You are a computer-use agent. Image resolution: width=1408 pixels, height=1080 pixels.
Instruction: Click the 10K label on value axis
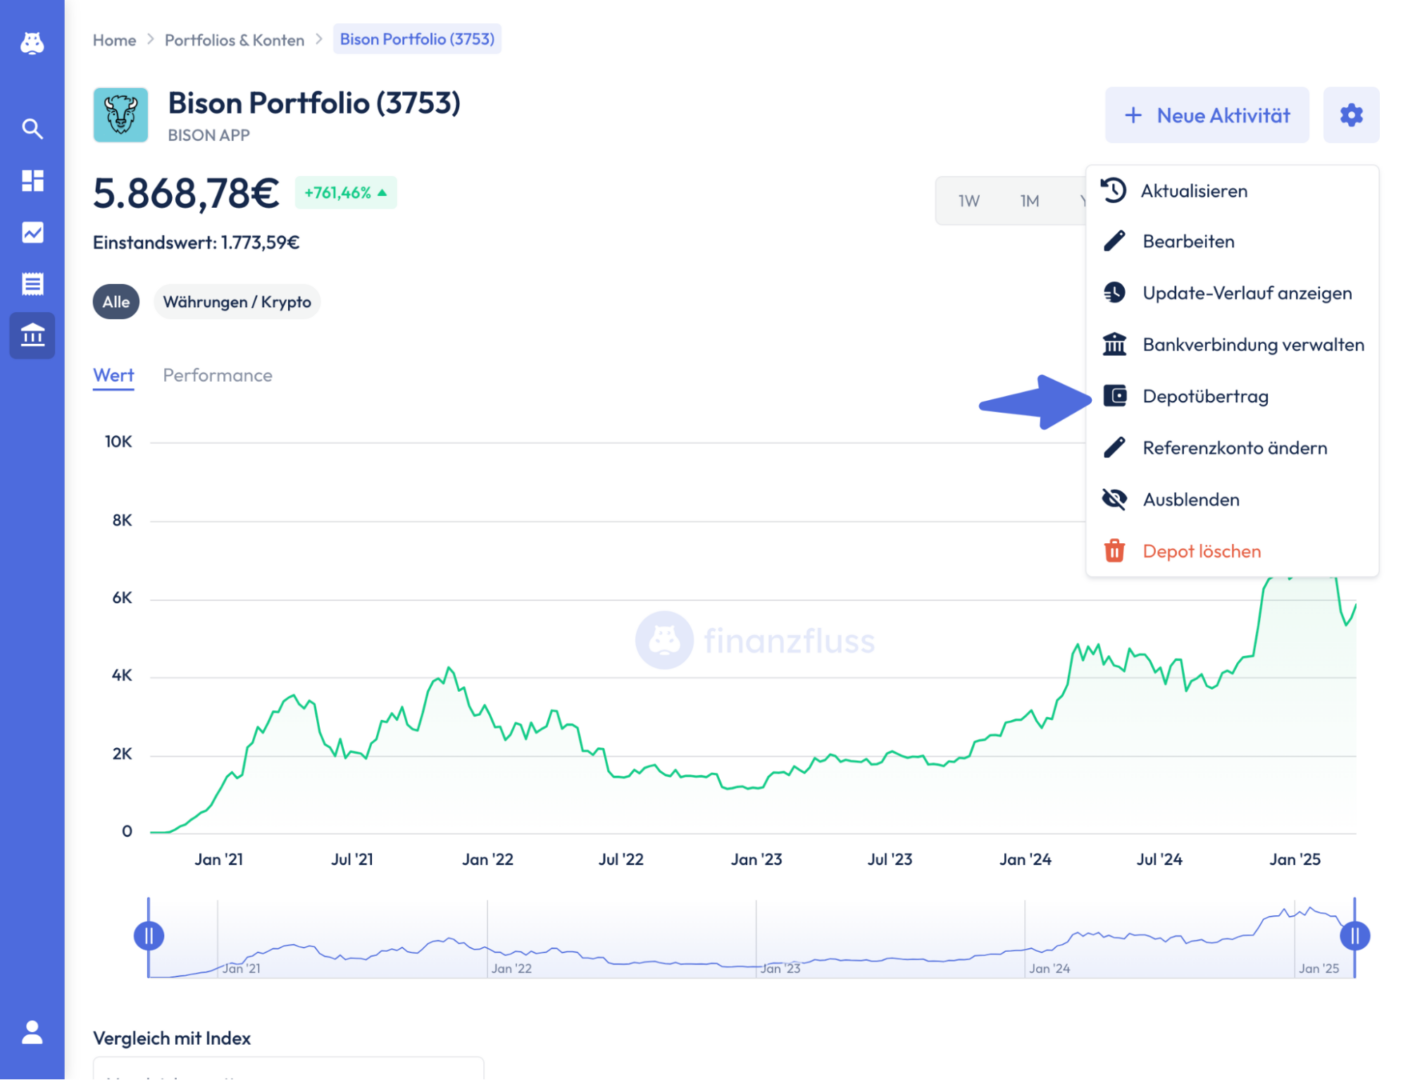click(x=118, y=441)
